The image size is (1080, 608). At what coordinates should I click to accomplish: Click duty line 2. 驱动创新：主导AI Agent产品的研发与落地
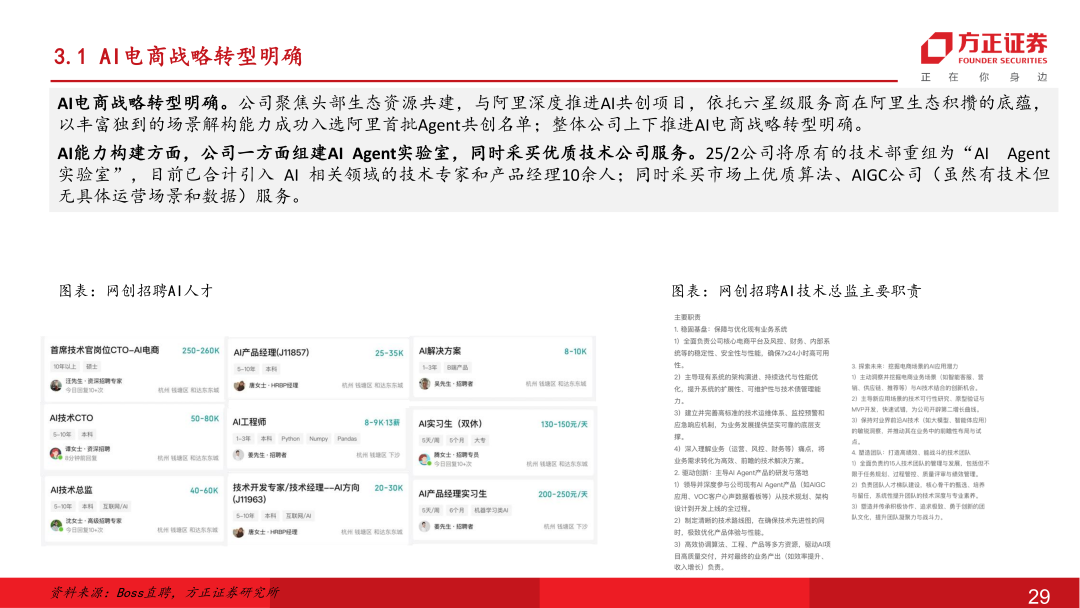741,473
